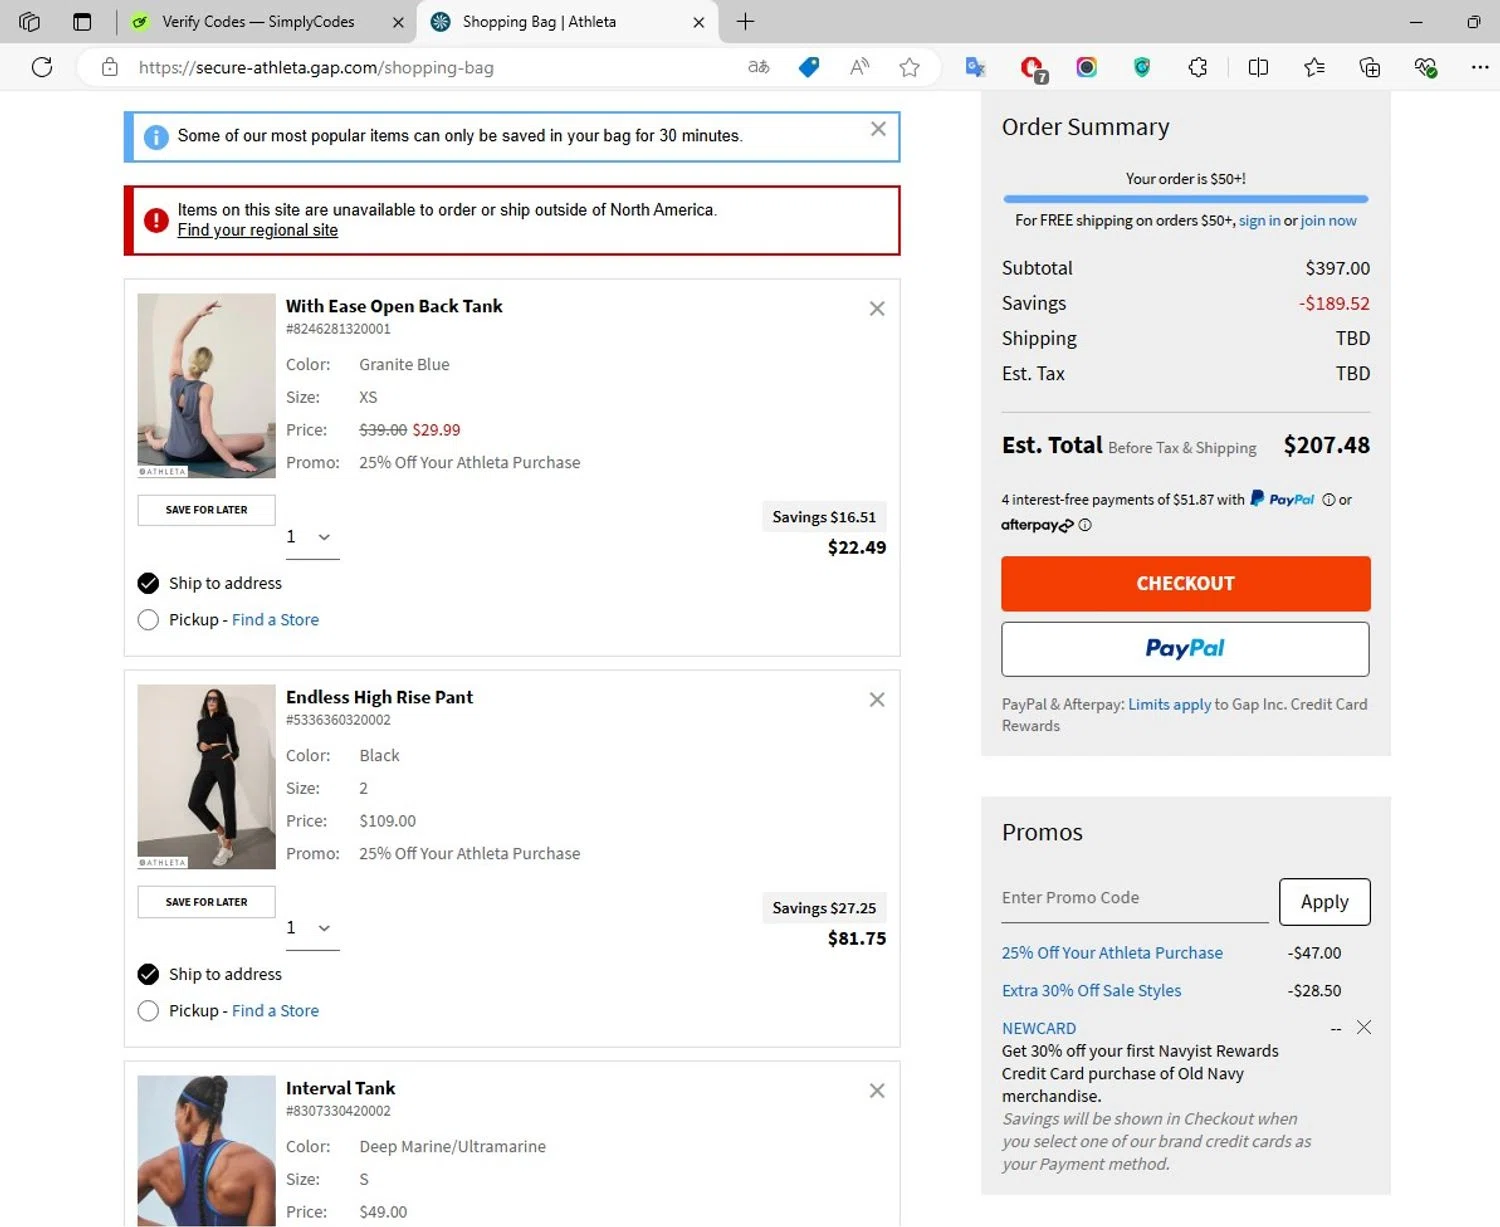Open With Ease Open Back Tank product title
1500x1227 pixels.
[x=394, y=306]
